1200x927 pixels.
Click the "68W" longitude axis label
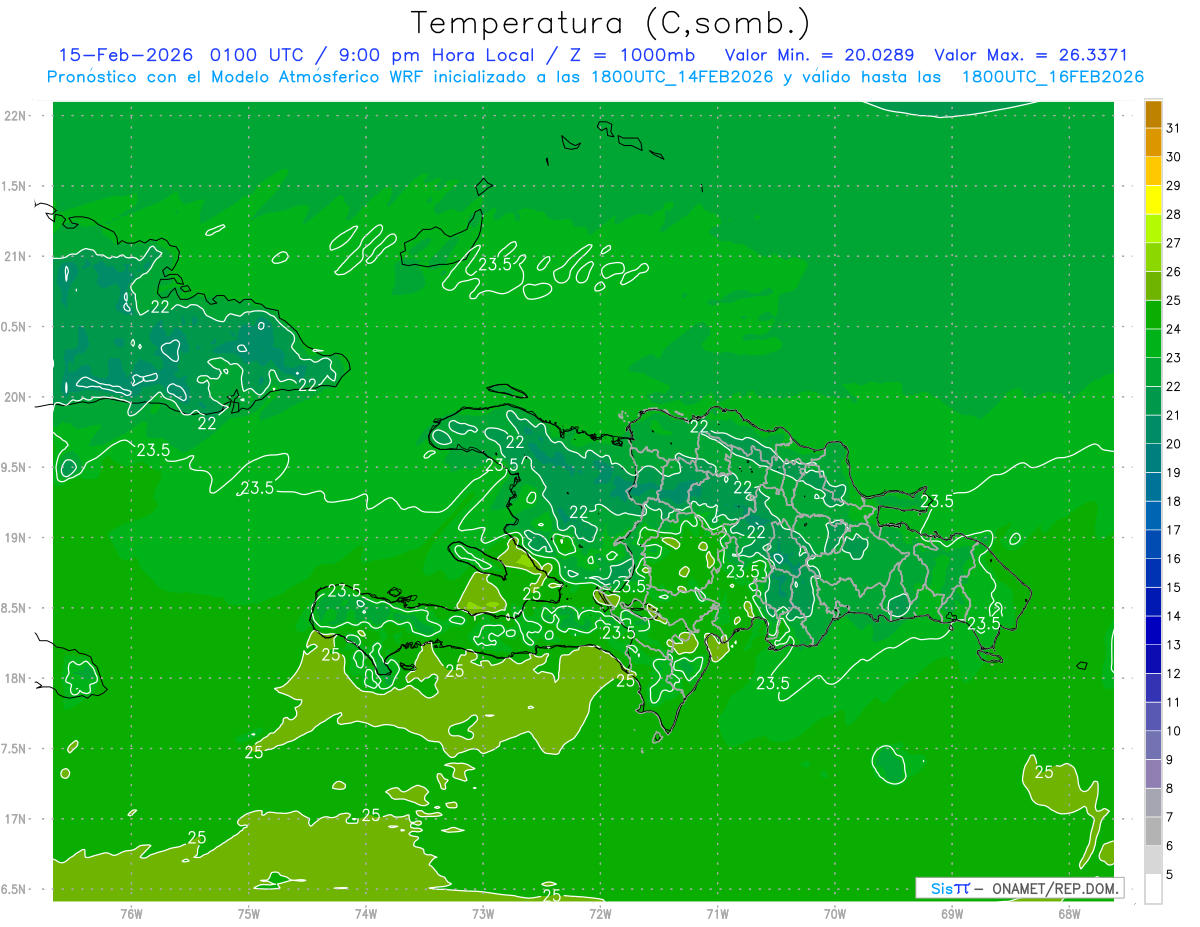tap(1069, 913)
